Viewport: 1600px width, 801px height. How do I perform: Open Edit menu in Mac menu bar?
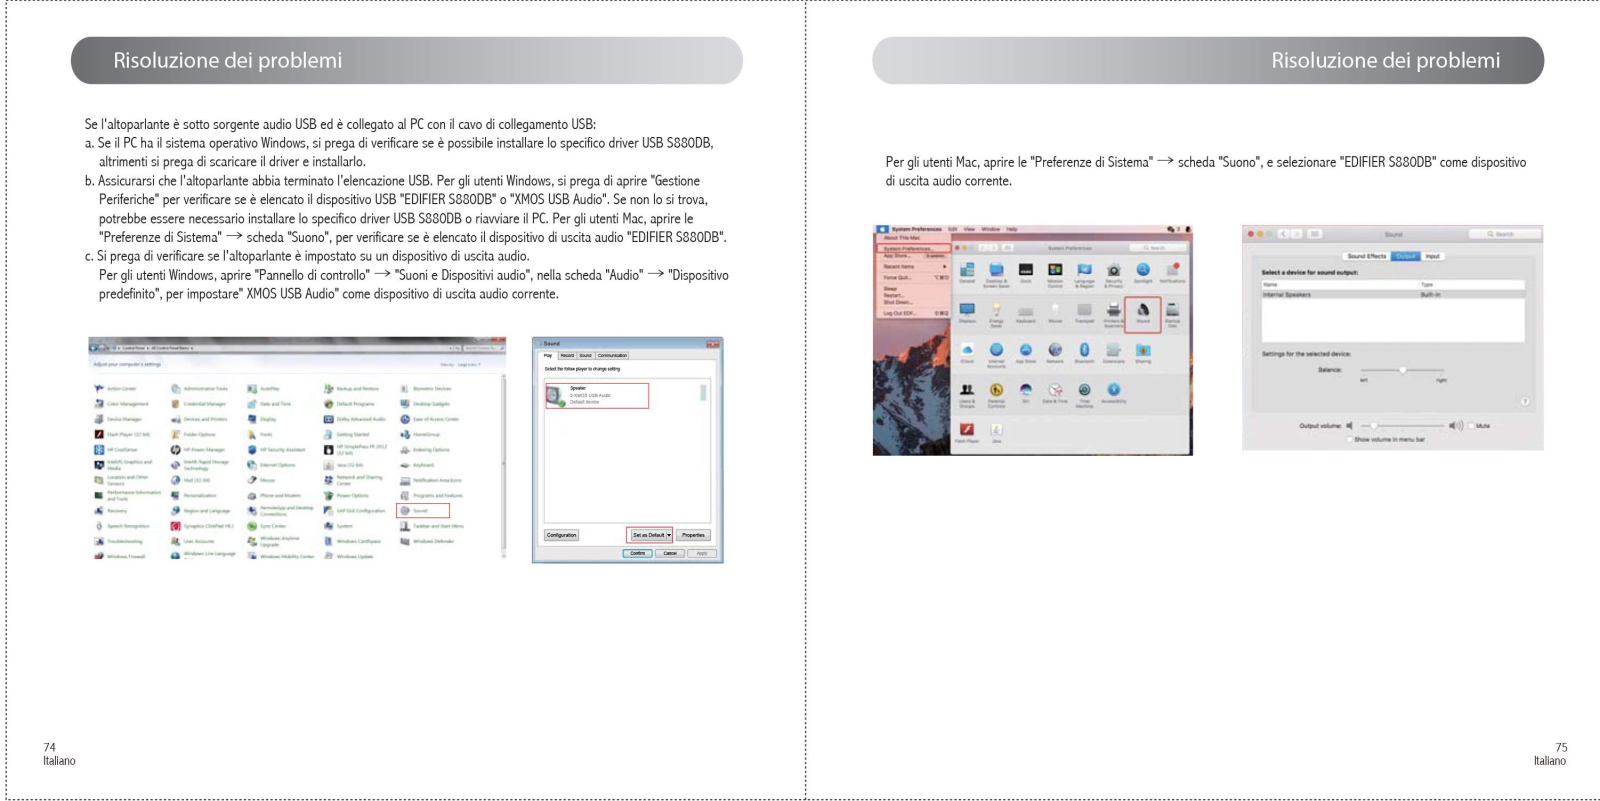click(x=952, y=229)
